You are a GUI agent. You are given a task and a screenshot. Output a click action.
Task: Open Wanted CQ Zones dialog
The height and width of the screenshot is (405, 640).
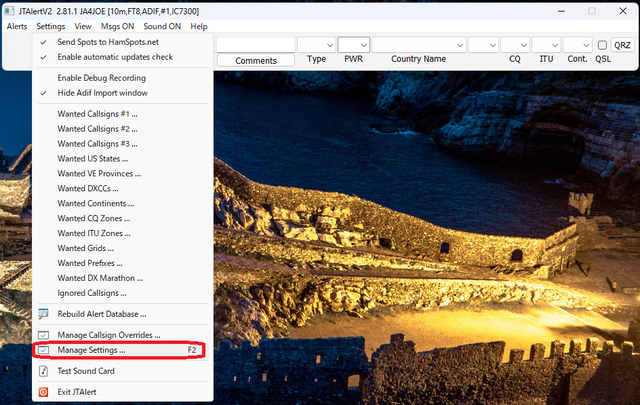(x=122, y=218)
